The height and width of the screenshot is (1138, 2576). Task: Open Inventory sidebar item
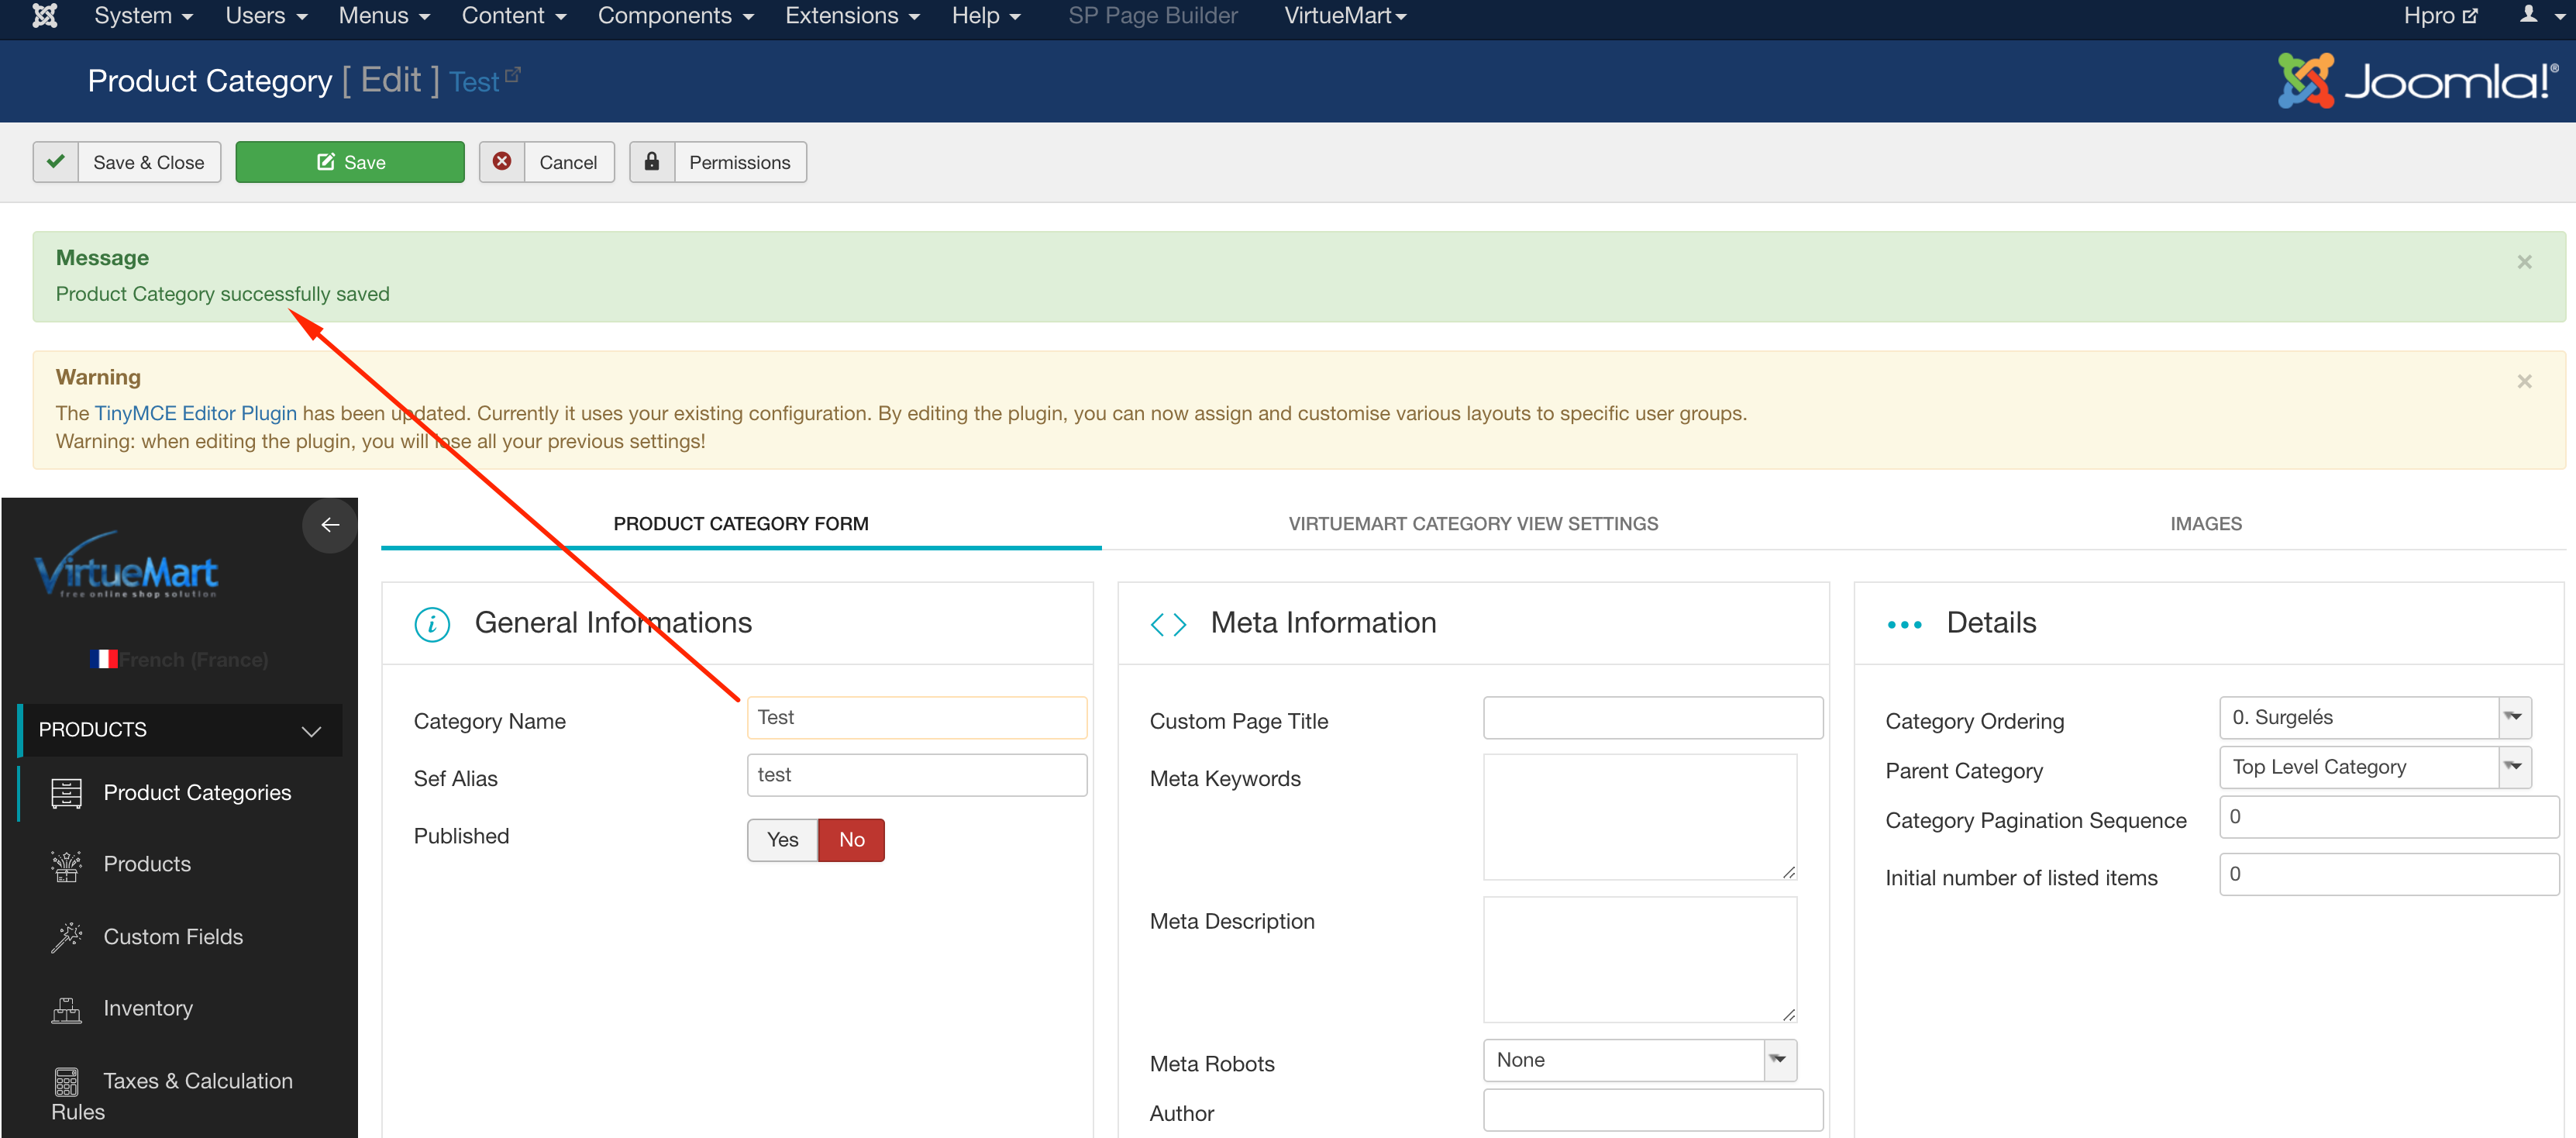point(148,1008)
